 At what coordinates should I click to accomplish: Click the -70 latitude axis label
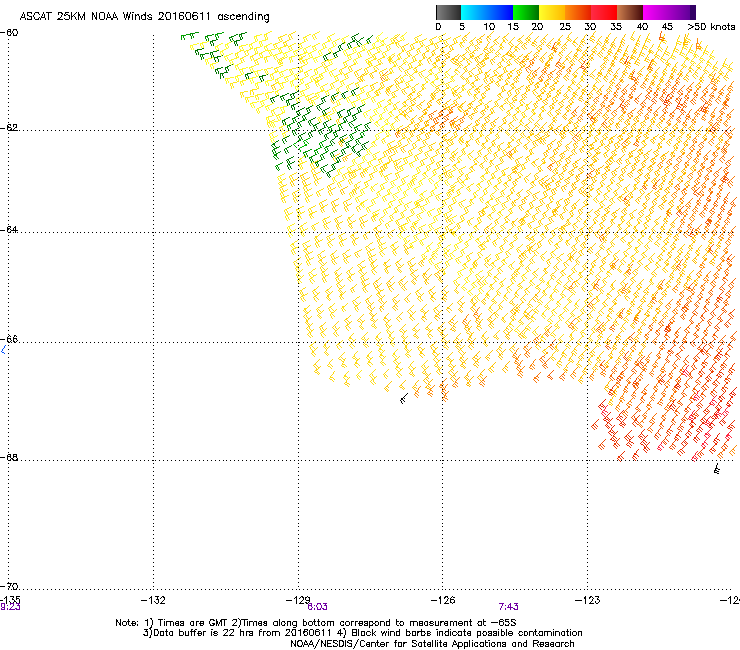tap(9, 587)
